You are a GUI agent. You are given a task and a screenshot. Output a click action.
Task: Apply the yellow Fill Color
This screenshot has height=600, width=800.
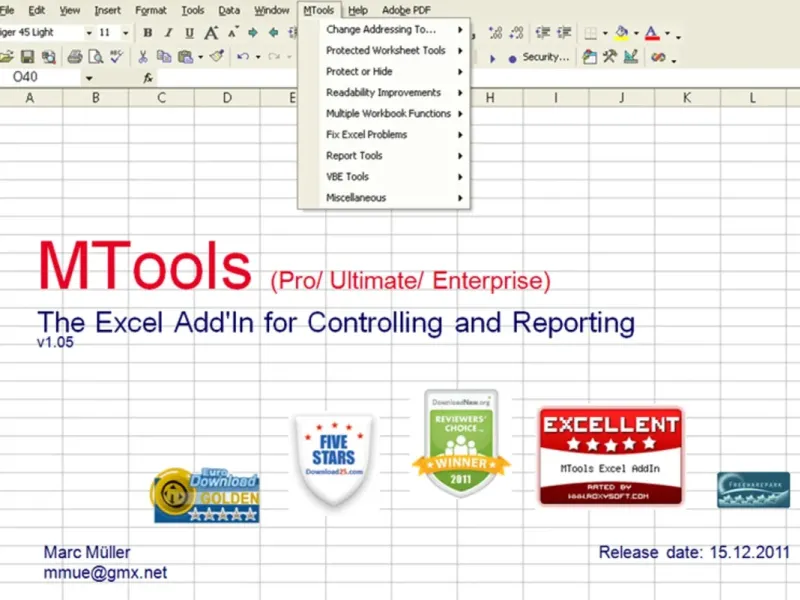[x=621, y=33]
